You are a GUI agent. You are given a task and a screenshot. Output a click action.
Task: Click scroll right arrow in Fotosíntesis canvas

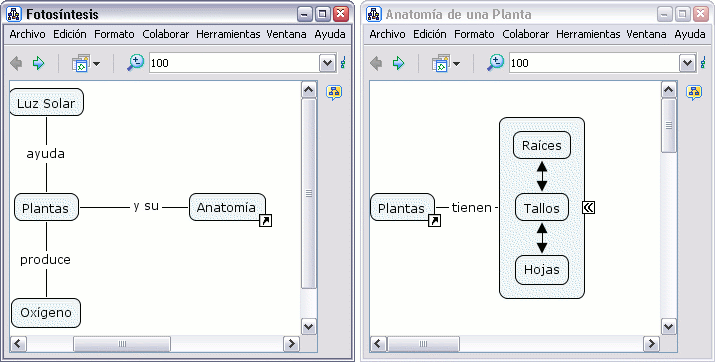[x=291, y=344]
